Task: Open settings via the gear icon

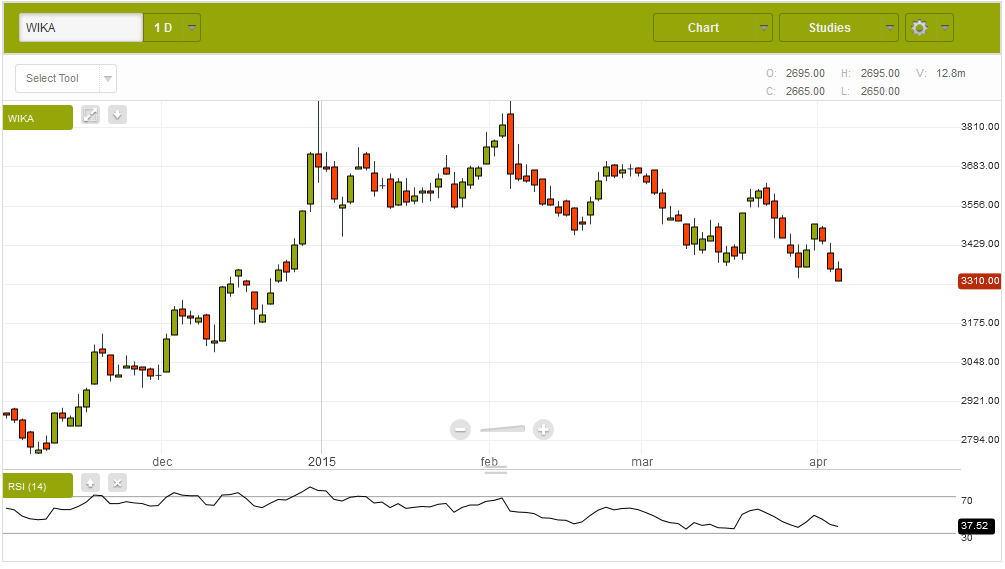Action: click(x=919, y=28)
